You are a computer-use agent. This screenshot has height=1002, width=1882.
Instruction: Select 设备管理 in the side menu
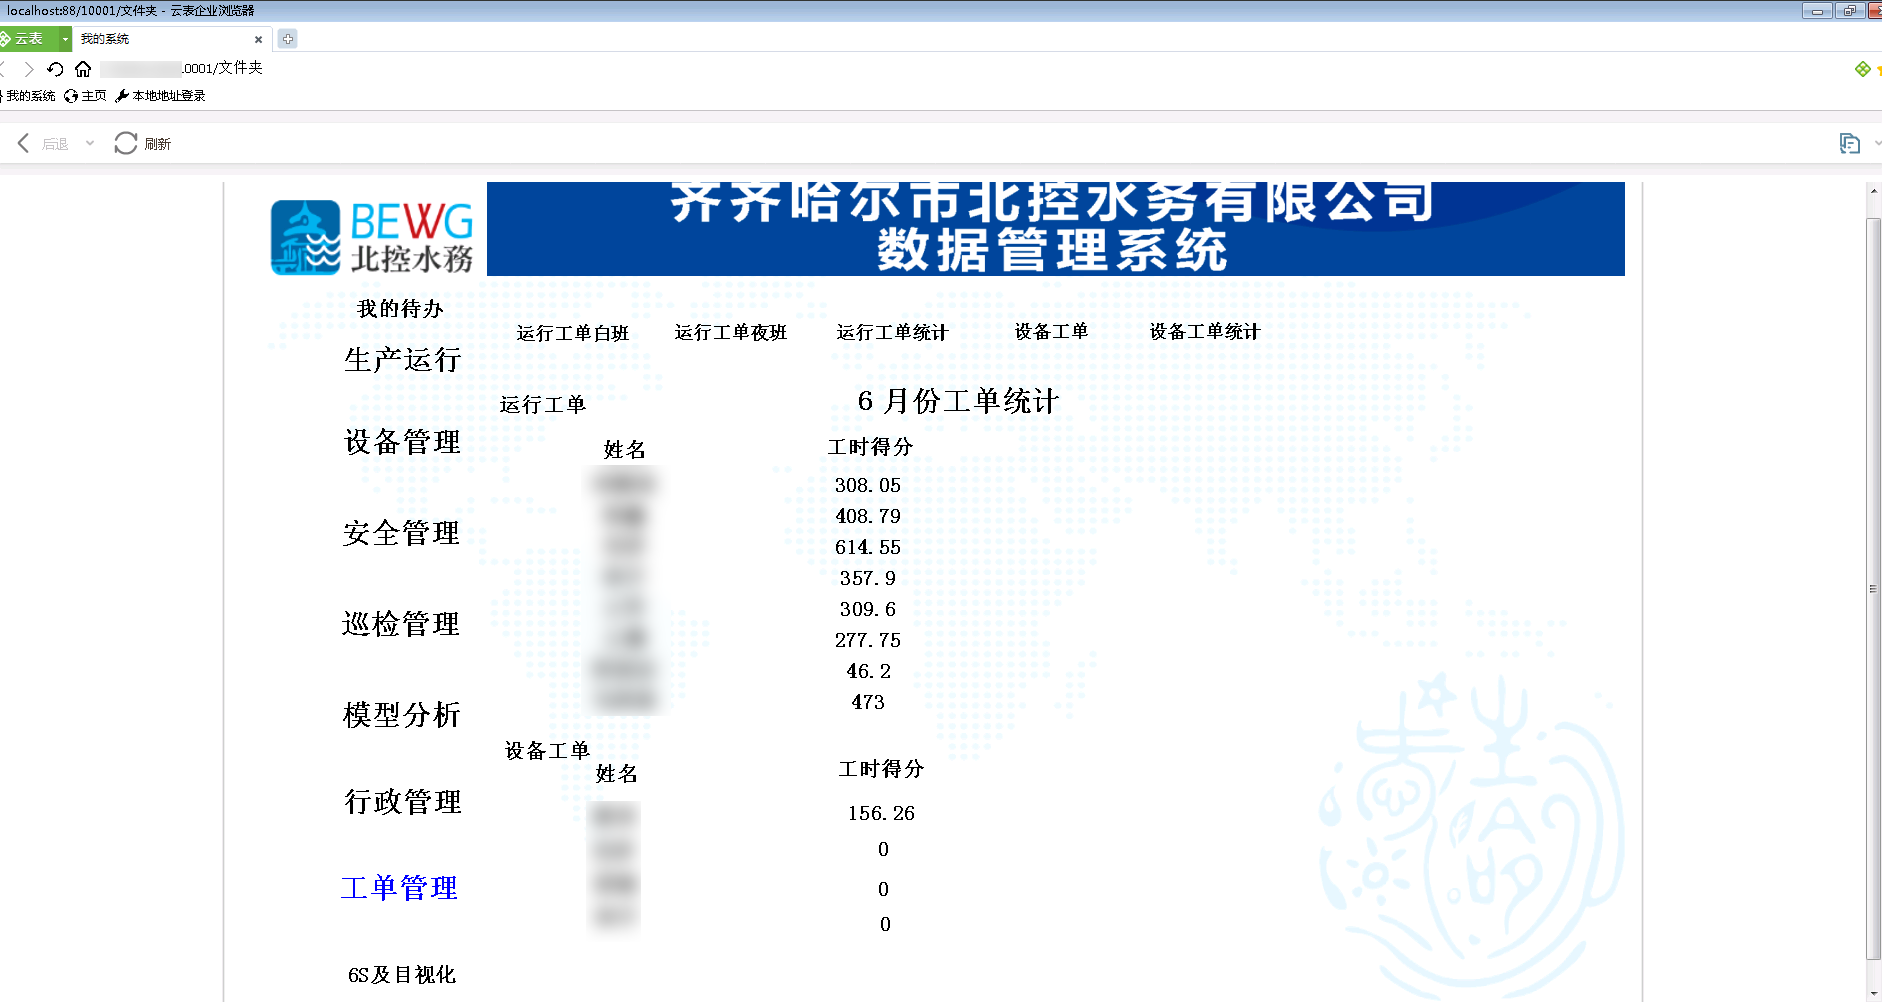(402, 442)
